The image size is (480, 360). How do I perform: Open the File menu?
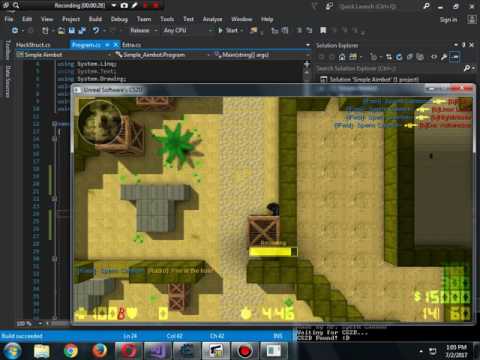(9, 19)
